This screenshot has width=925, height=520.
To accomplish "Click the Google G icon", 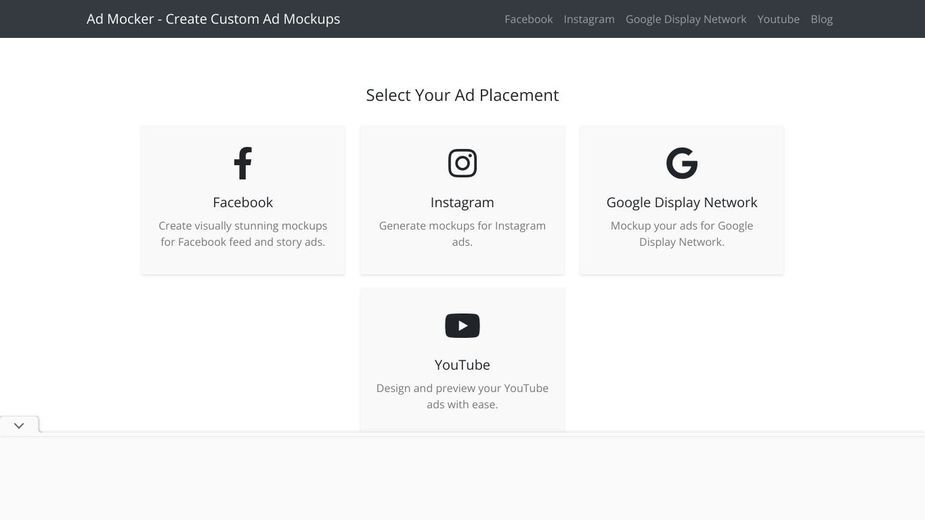I will click(681, 163).
